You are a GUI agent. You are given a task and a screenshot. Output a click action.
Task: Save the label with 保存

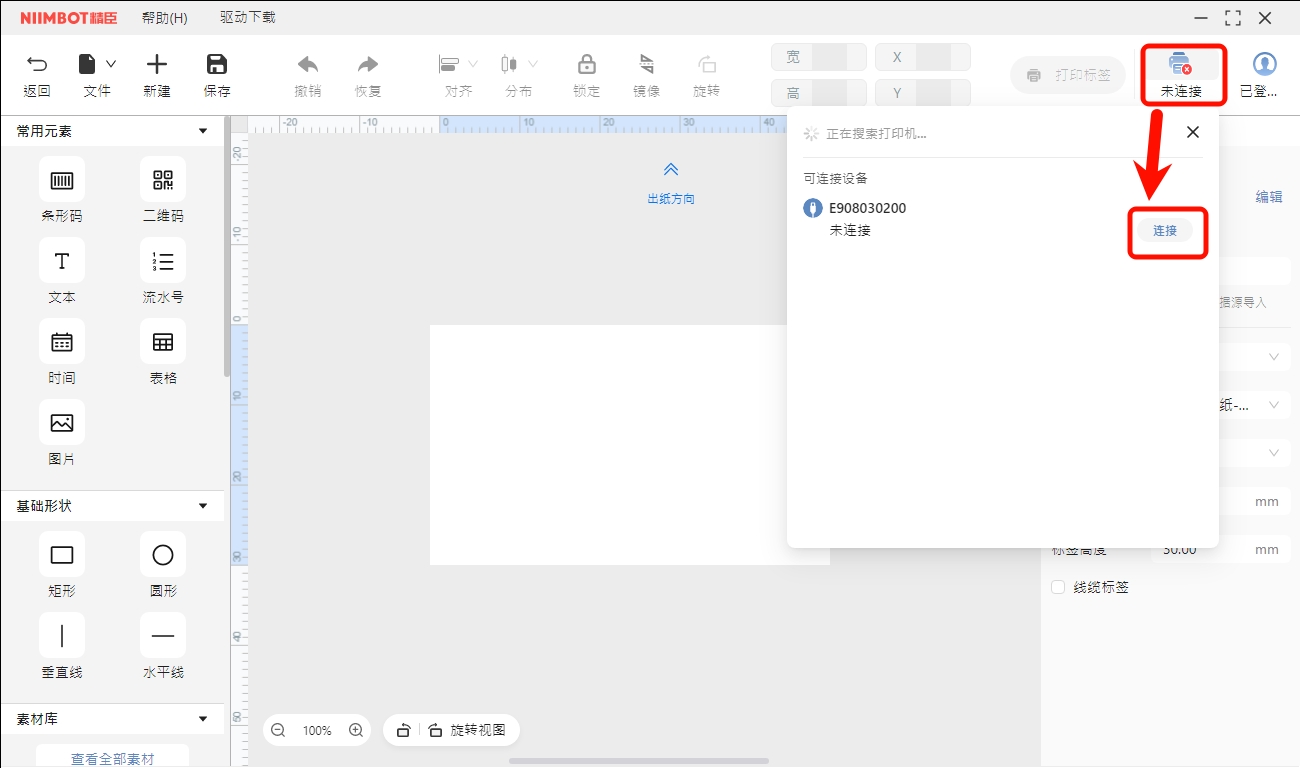[217, 65]
